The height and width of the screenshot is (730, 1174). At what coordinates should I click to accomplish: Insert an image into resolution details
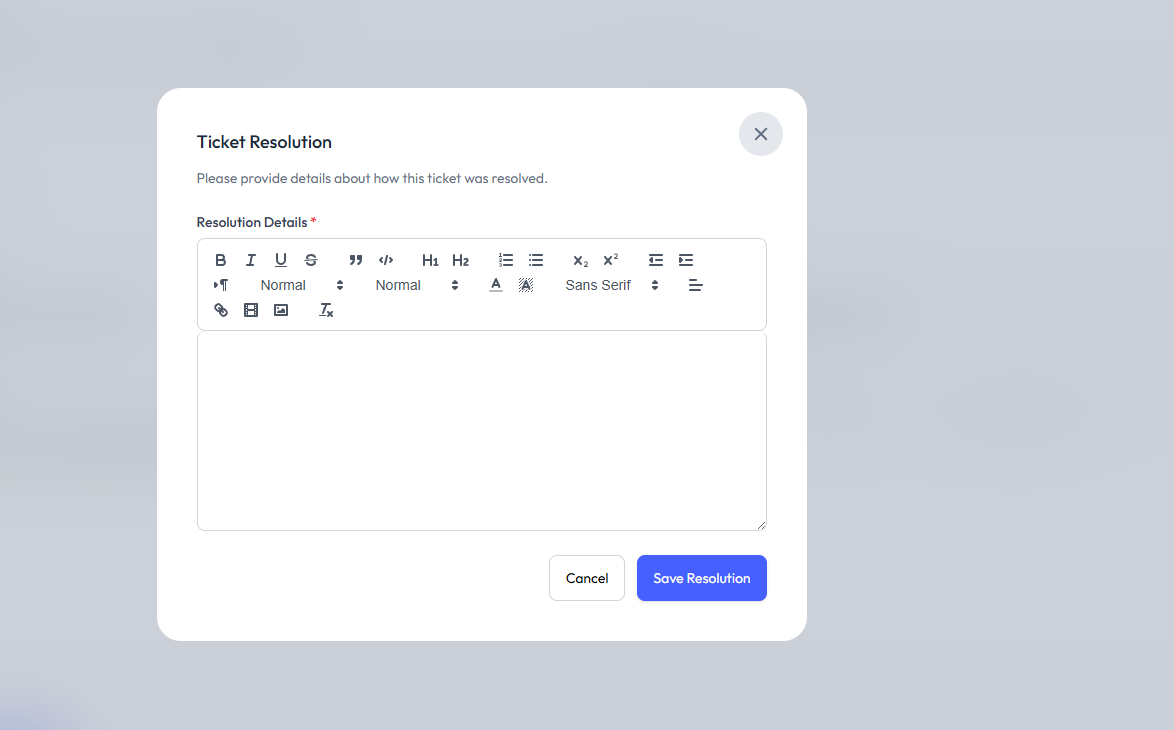click(281, 310)
